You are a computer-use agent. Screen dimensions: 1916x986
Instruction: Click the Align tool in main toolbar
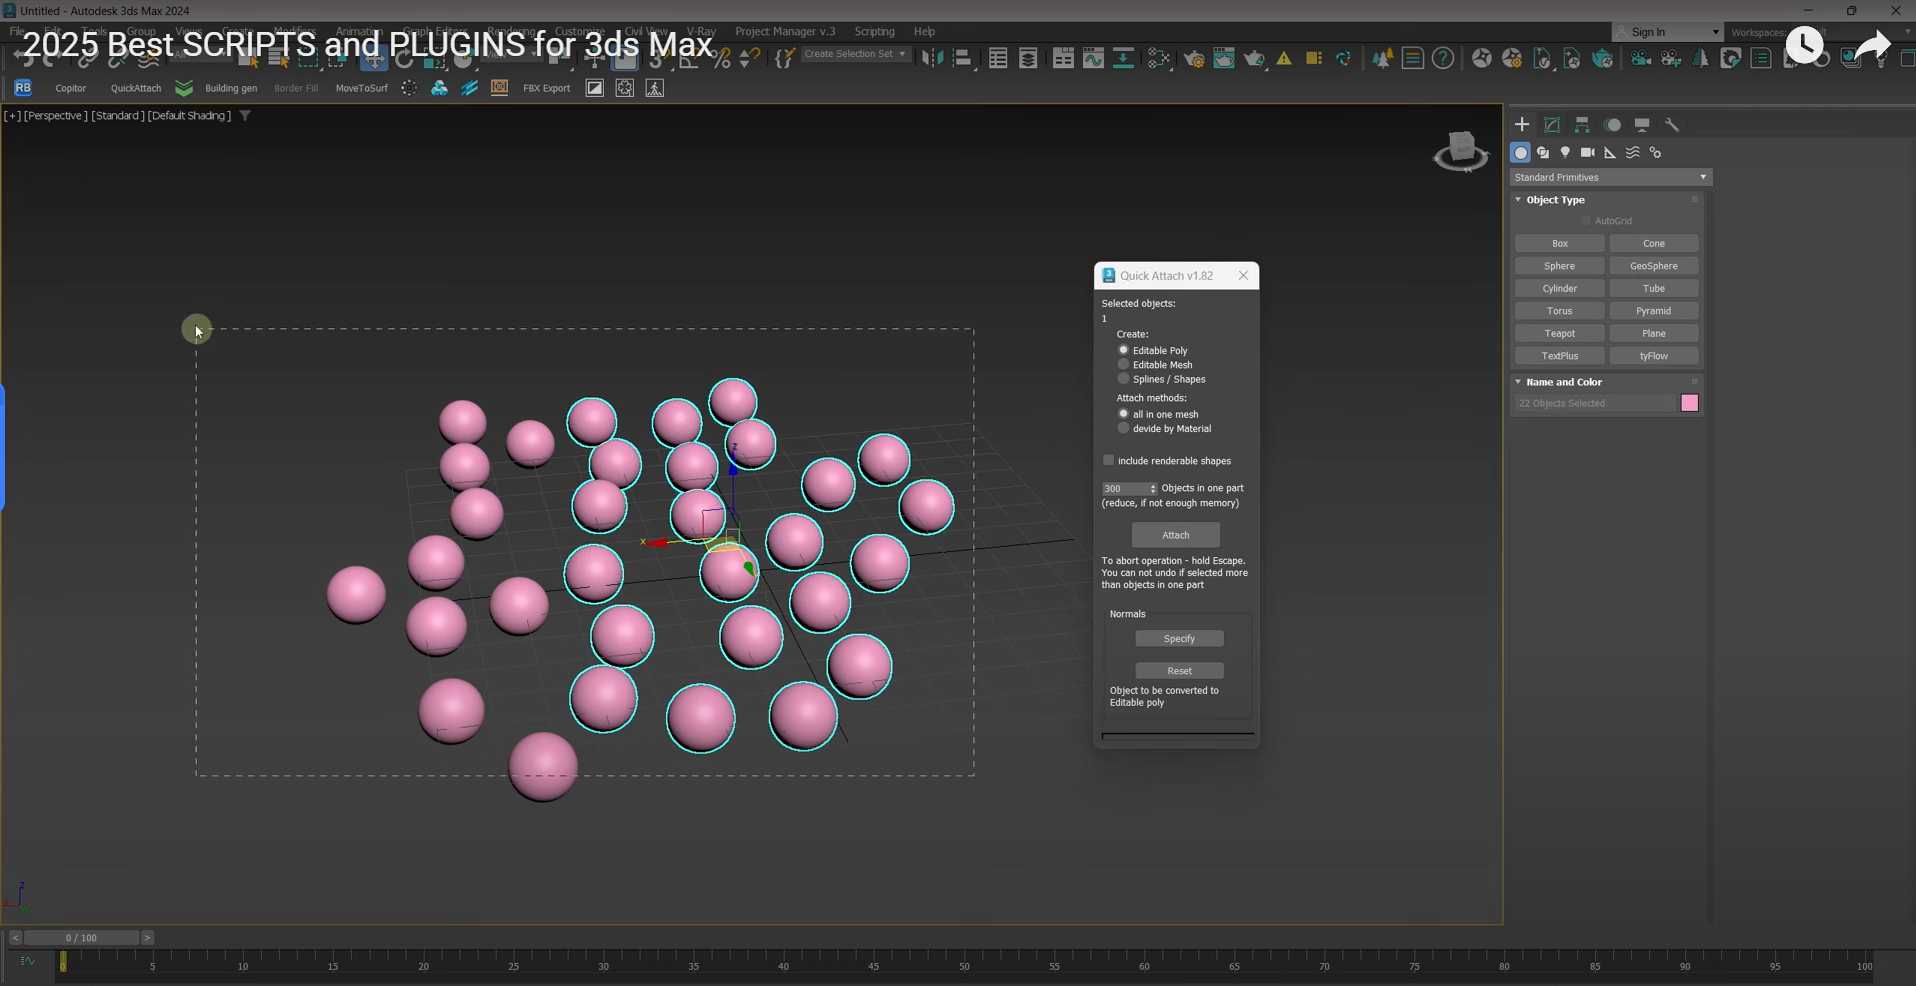pyautogui.click(x=963, y=59)
